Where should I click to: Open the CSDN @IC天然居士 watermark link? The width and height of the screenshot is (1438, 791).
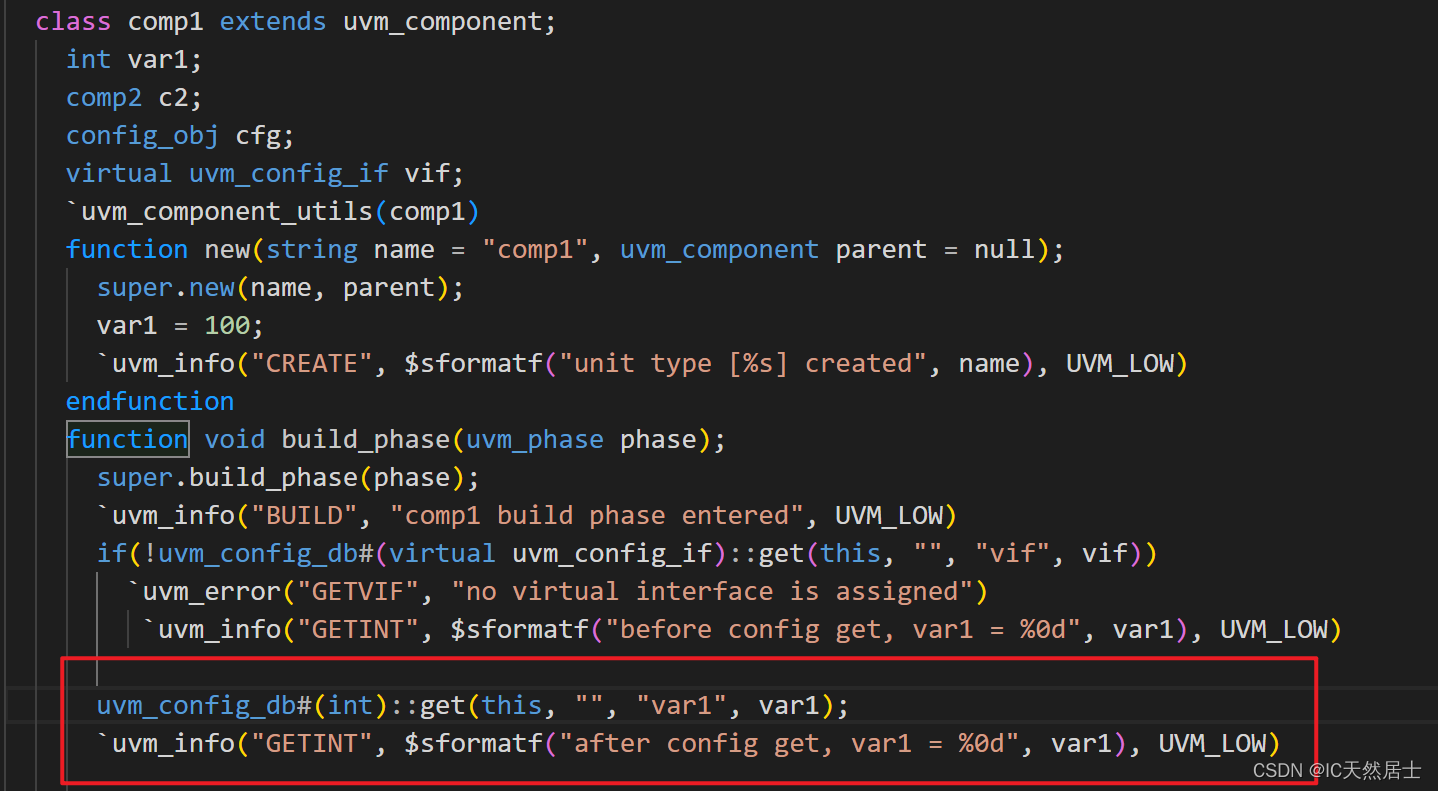1337,770
